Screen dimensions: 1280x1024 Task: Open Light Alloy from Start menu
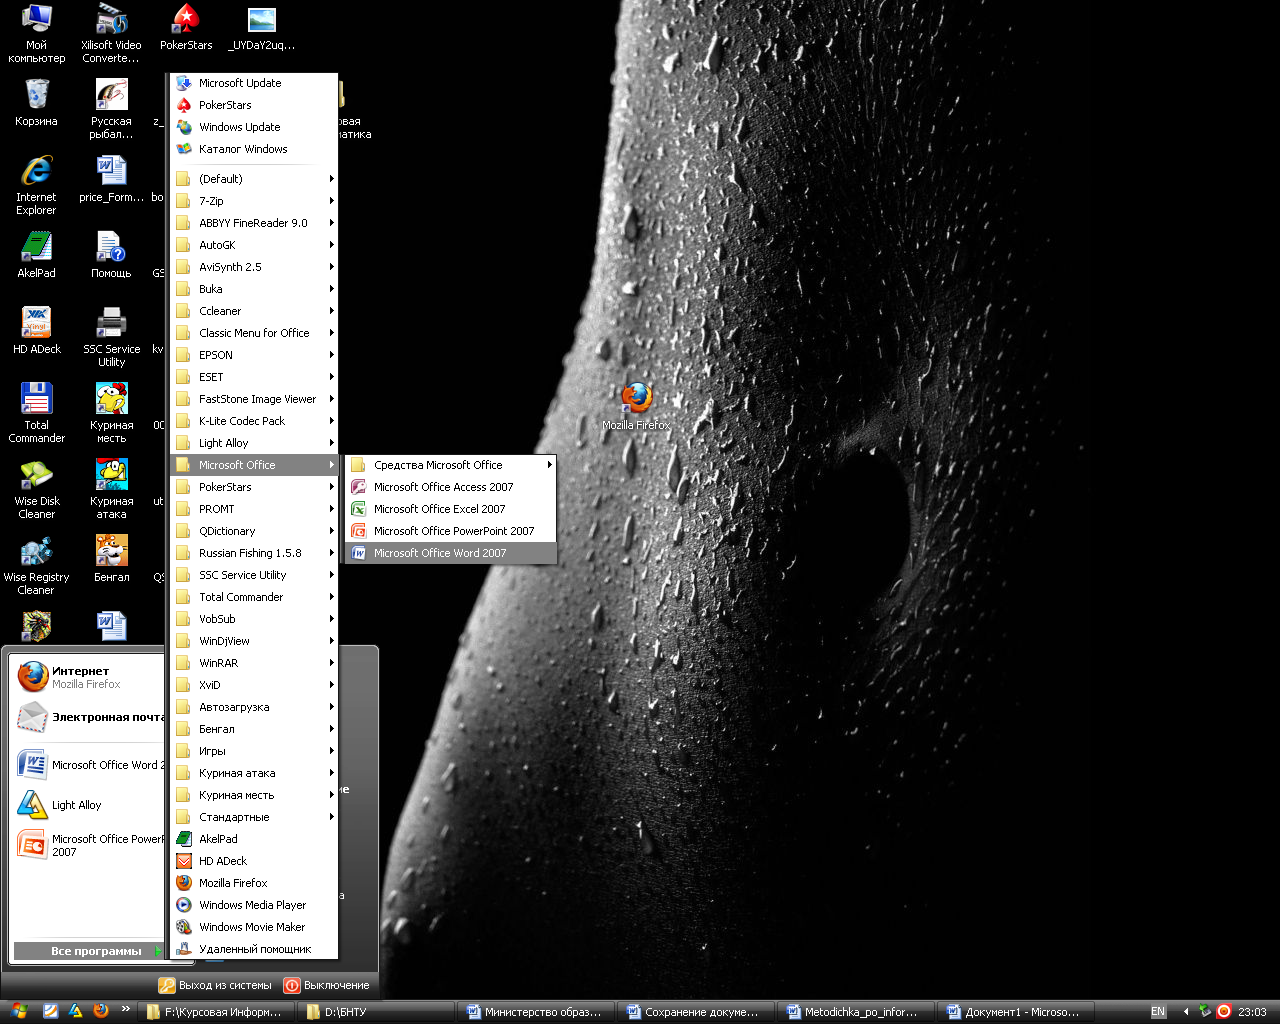89,805
